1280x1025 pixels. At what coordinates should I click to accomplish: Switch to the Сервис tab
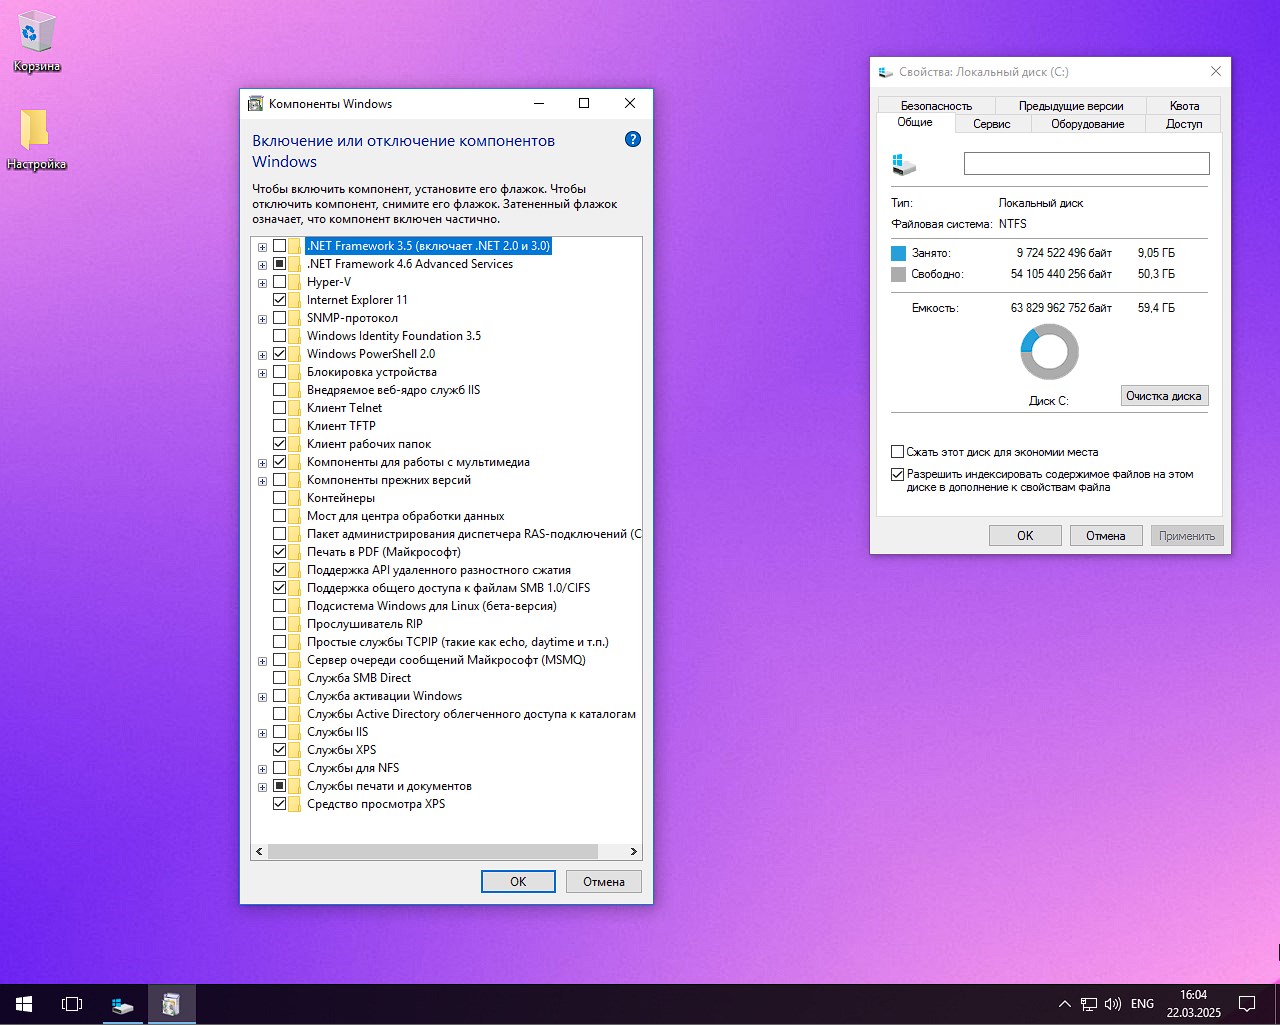click(991, 124)
